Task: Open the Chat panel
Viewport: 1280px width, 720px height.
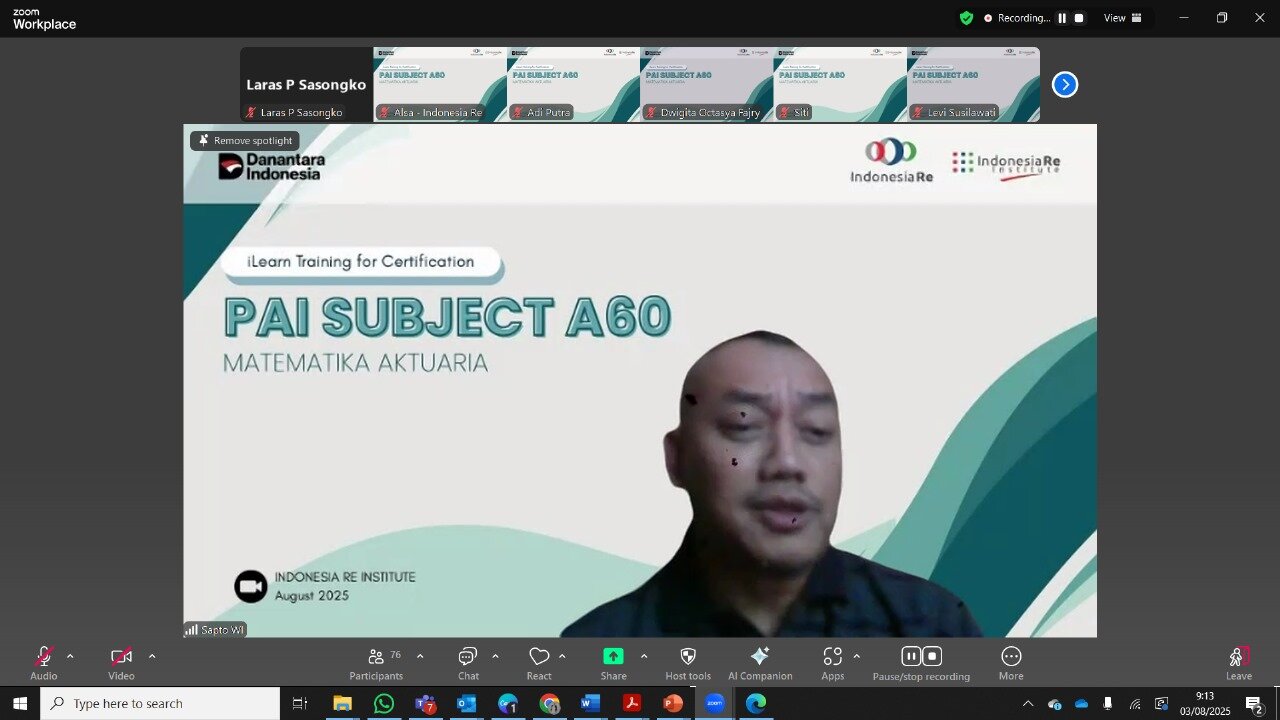Action: coord(468,663)
